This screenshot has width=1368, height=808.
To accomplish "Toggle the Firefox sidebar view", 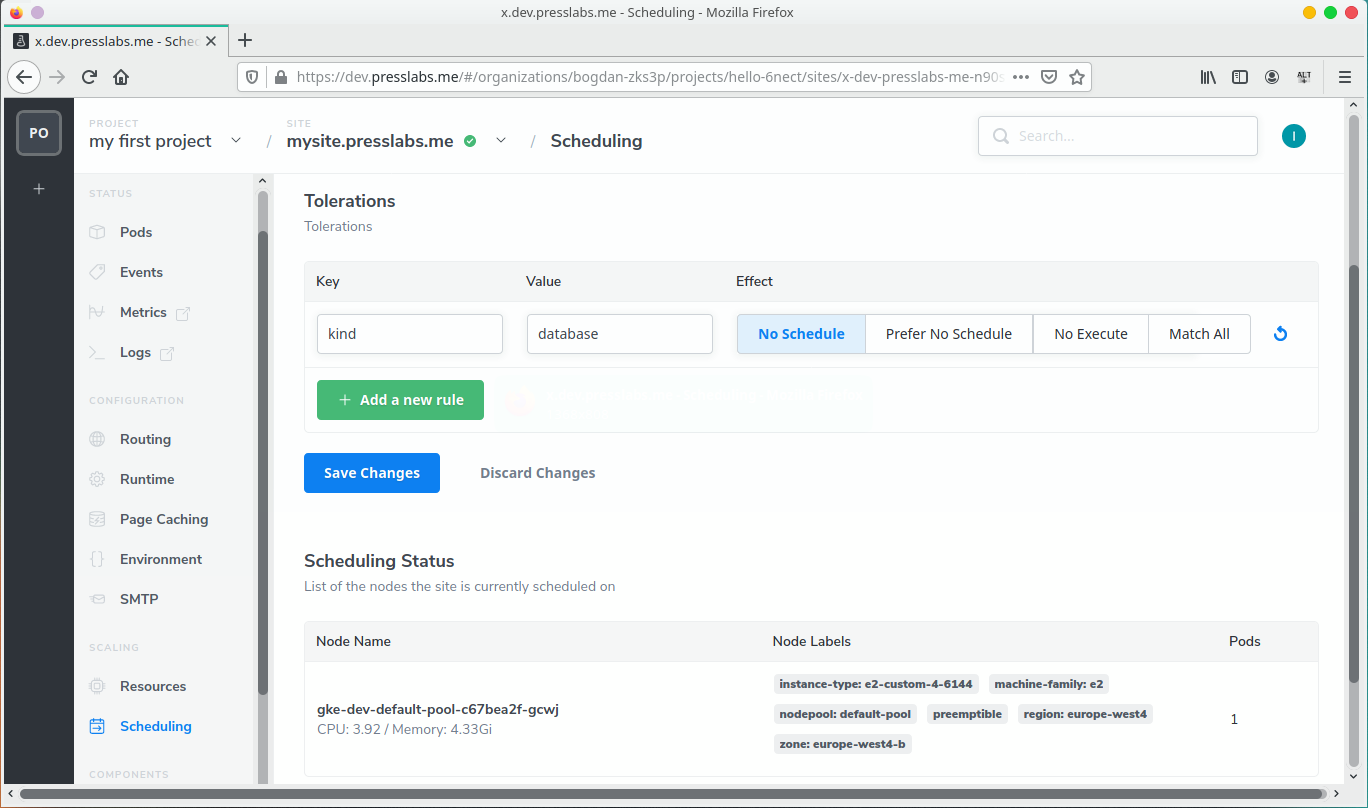I will coord(1240,77).
